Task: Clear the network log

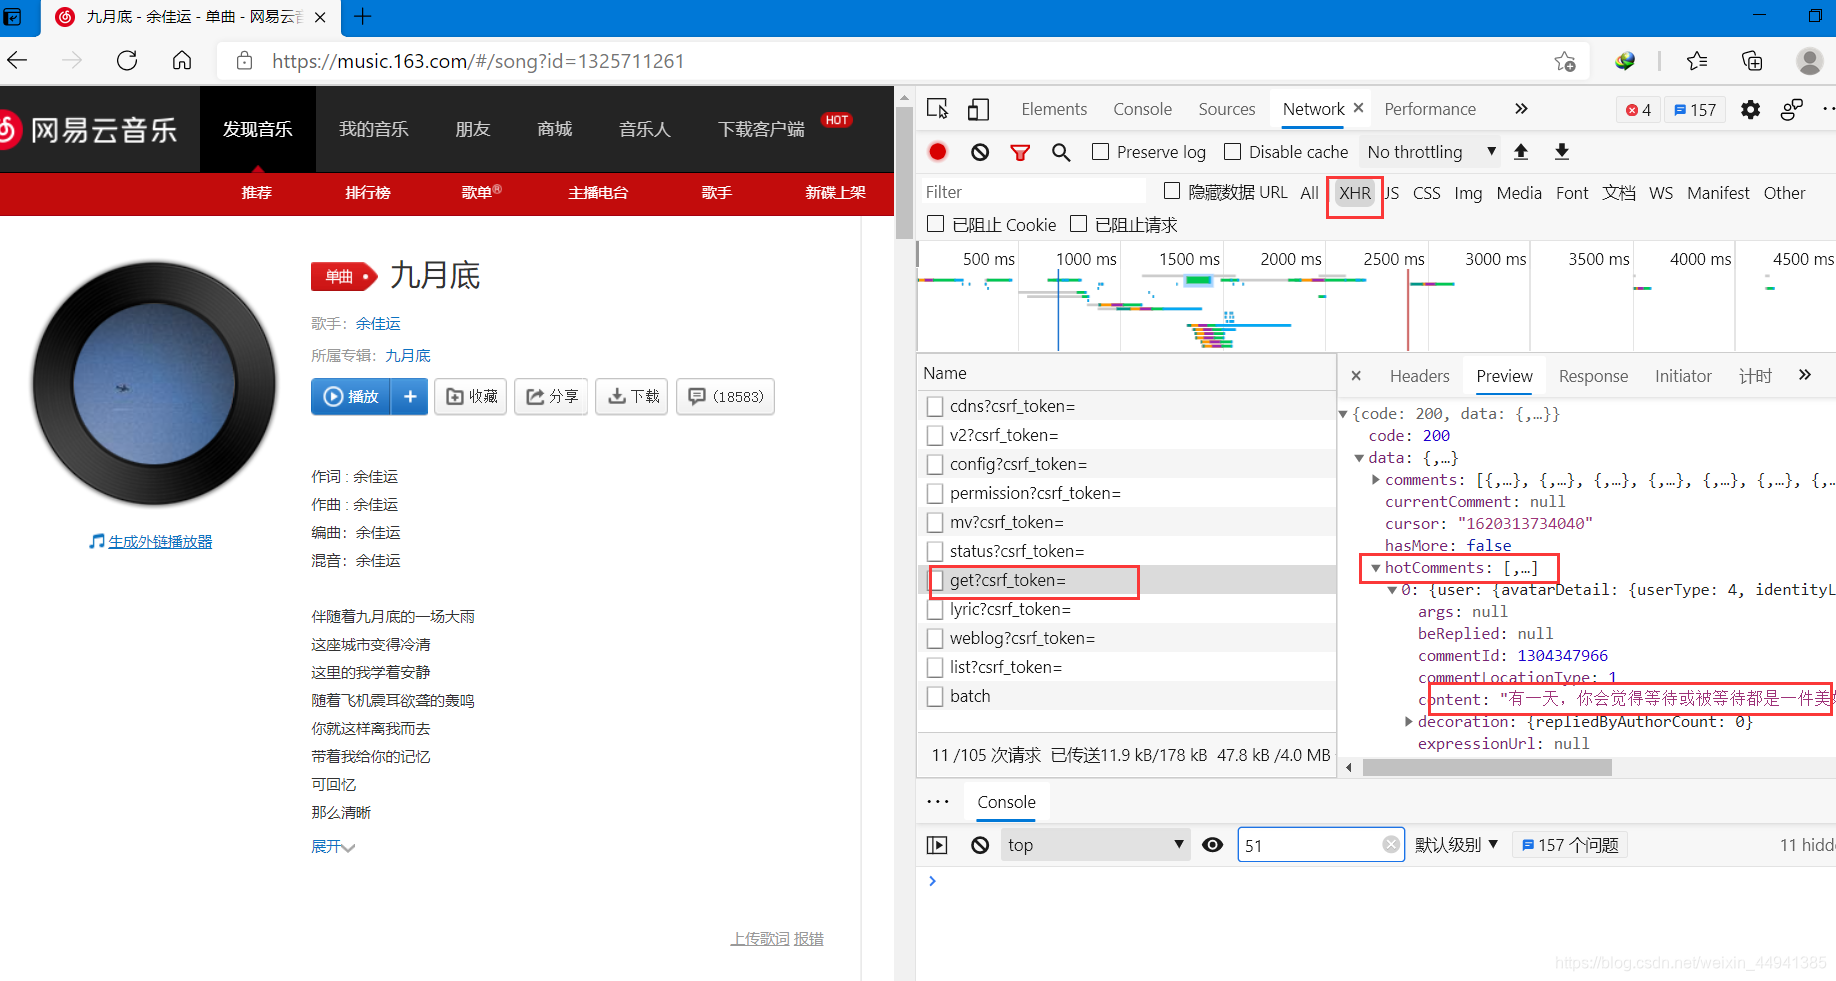Action: 980,152
